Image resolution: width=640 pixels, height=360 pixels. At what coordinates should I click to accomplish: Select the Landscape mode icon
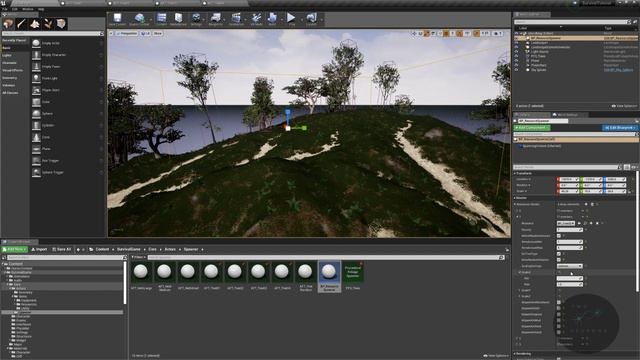[35, 24]
